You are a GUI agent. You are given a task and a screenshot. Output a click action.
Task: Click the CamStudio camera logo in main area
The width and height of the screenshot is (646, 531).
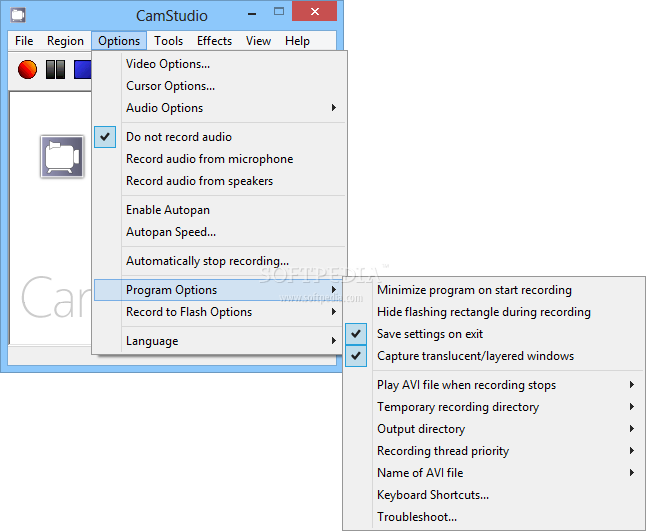pos(62,157)
